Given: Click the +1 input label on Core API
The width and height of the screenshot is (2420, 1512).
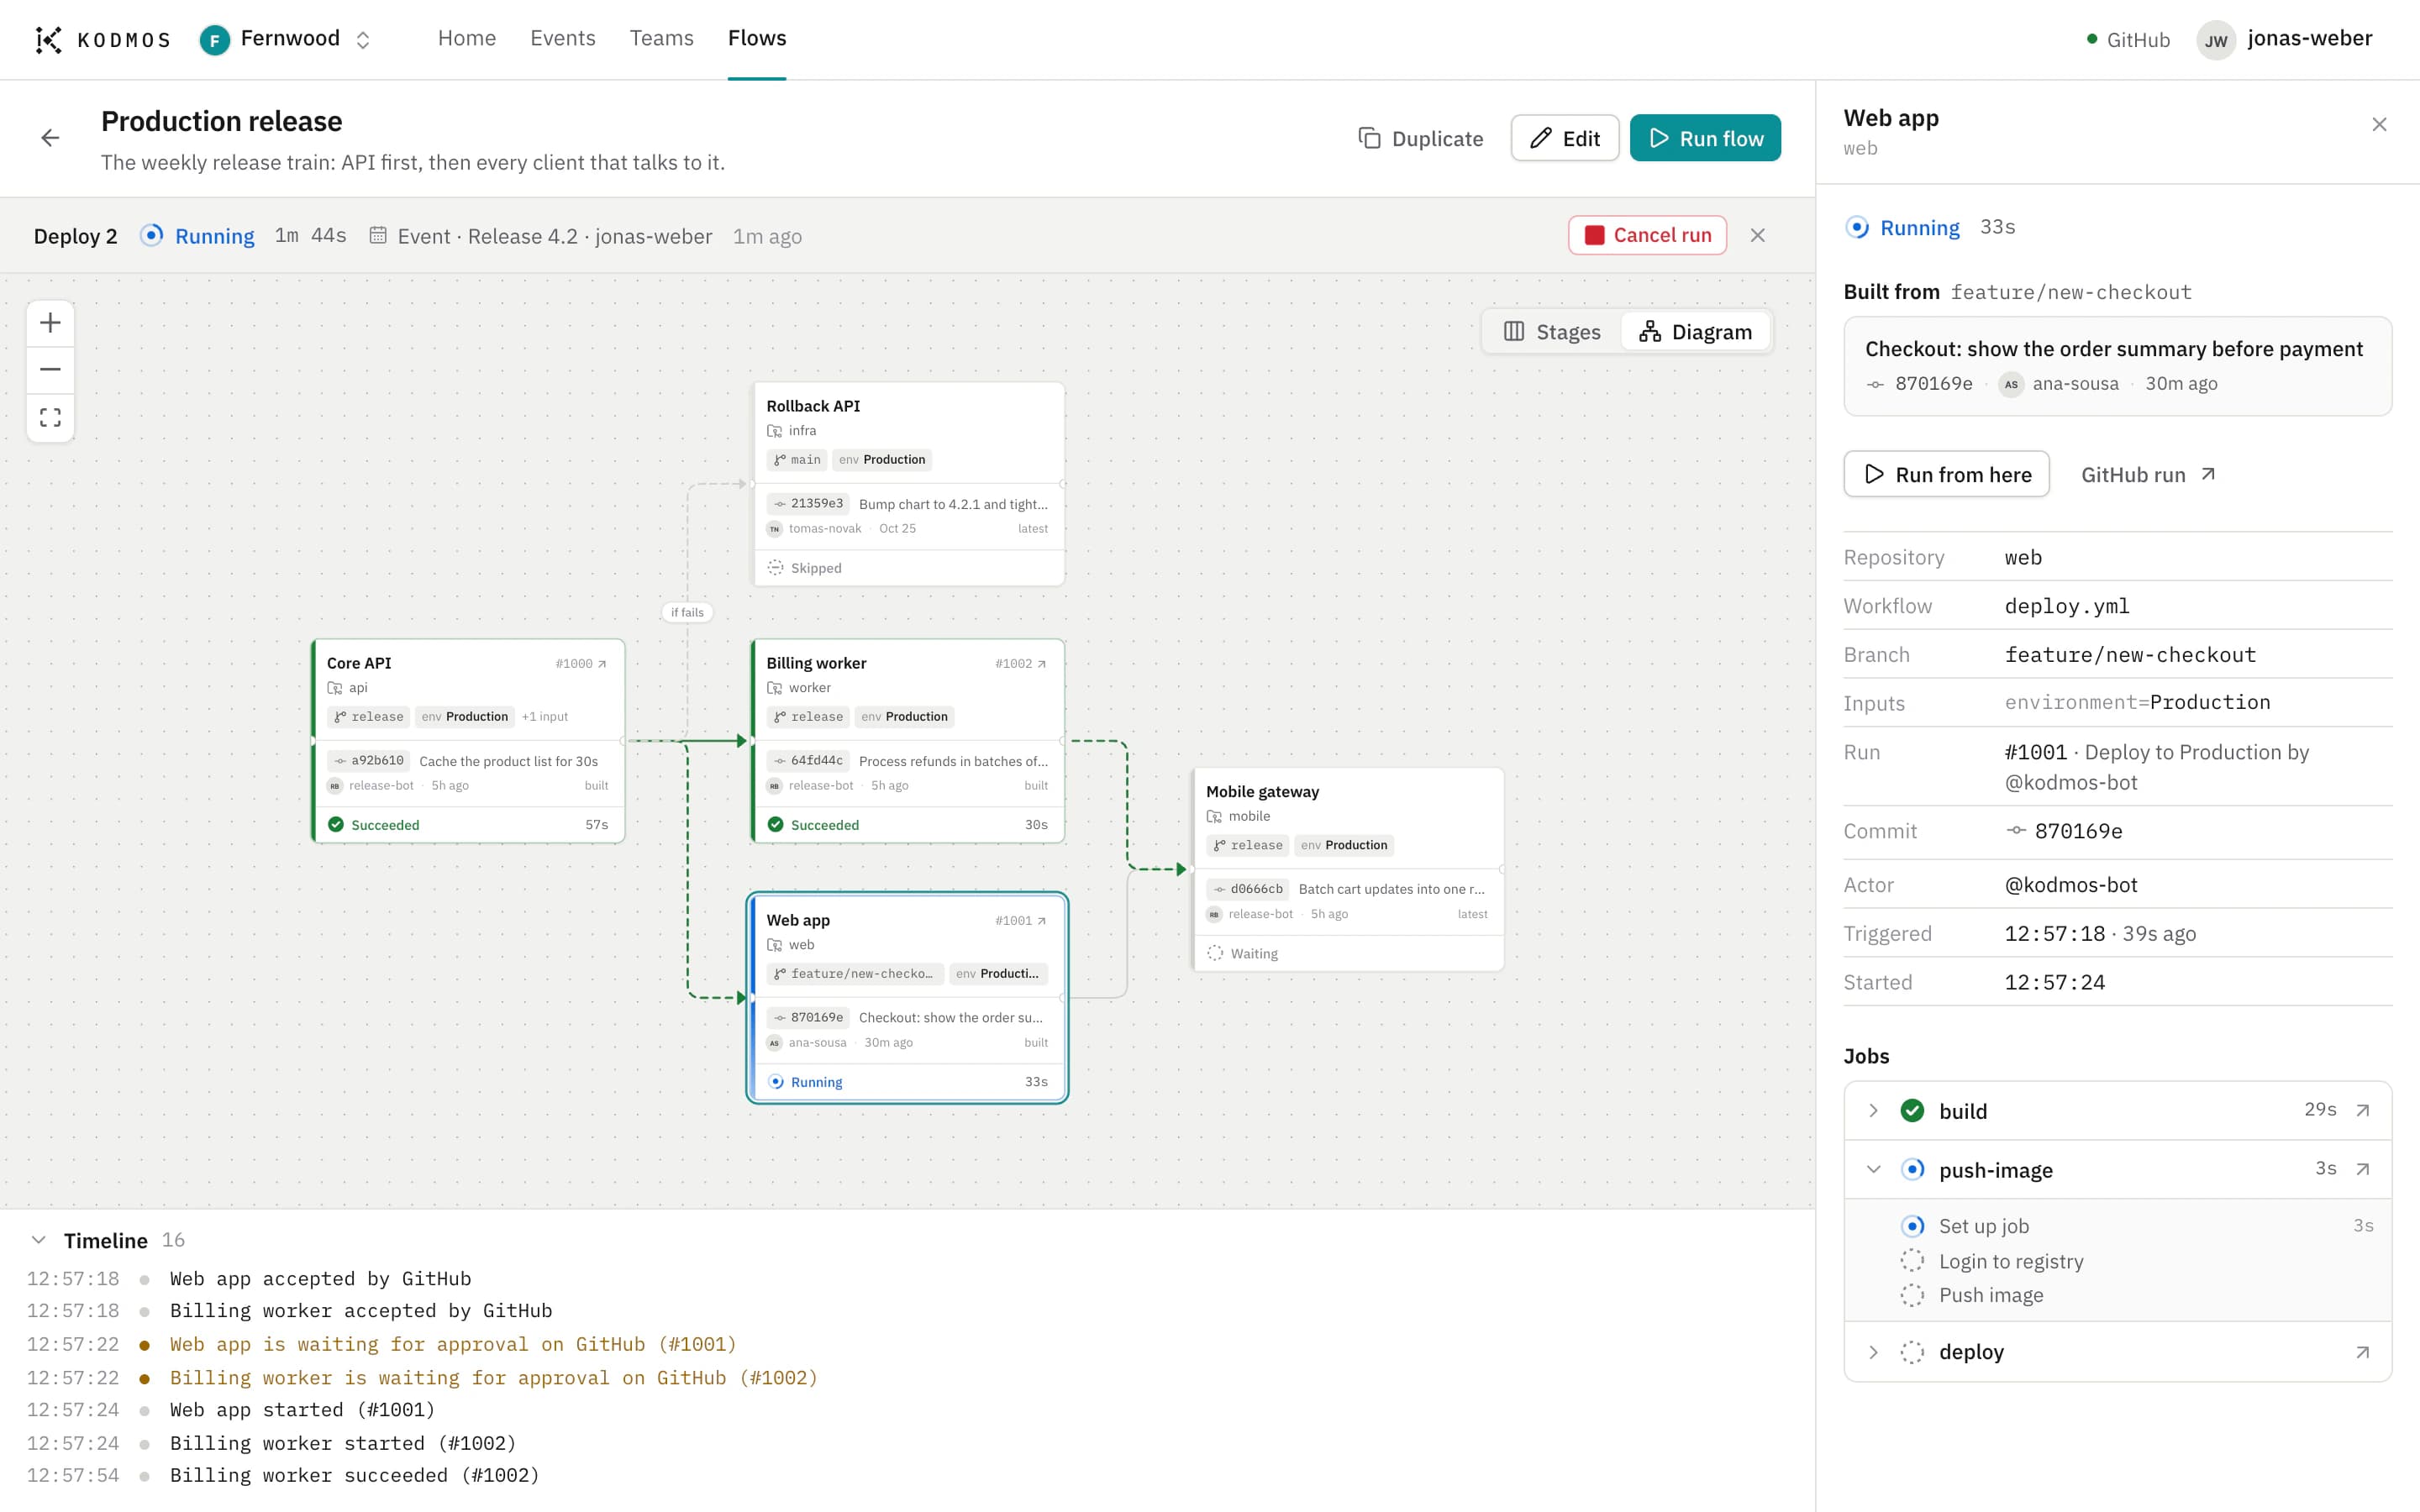Looking at the screenshot, I should (545, 717).
